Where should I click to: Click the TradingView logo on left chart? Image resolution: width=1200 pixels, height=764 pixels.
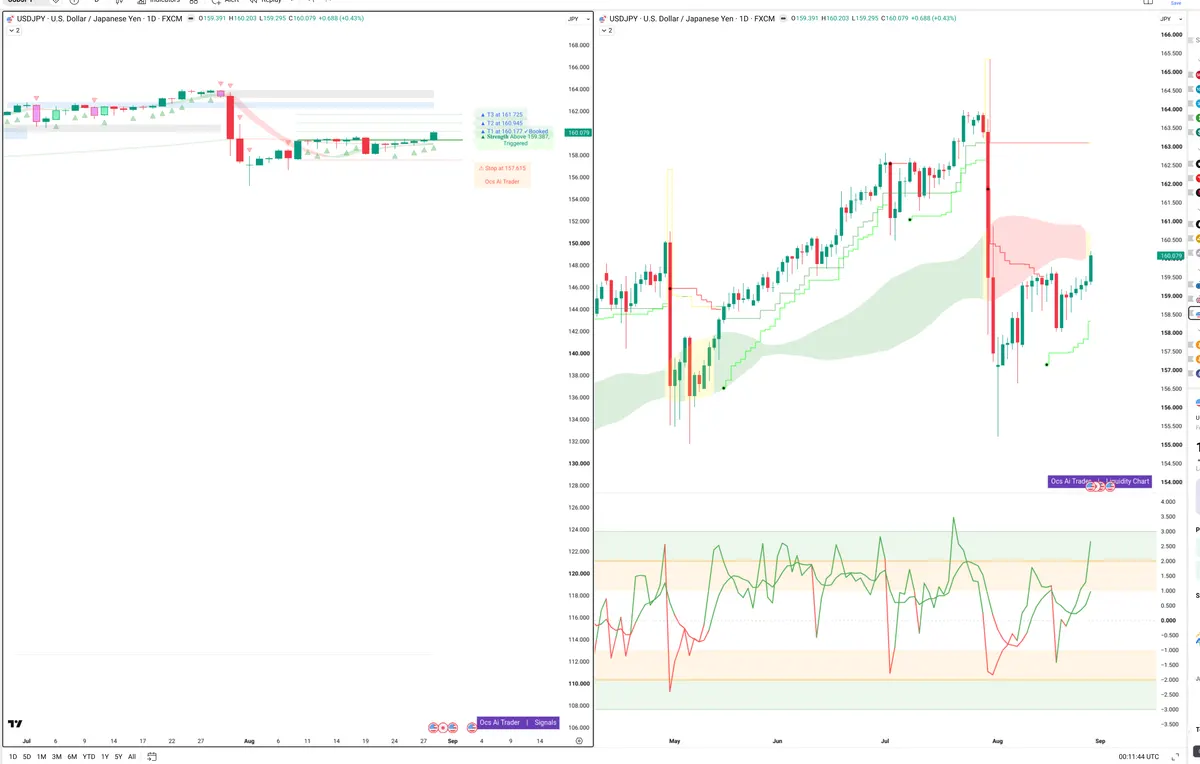point(15,724)
